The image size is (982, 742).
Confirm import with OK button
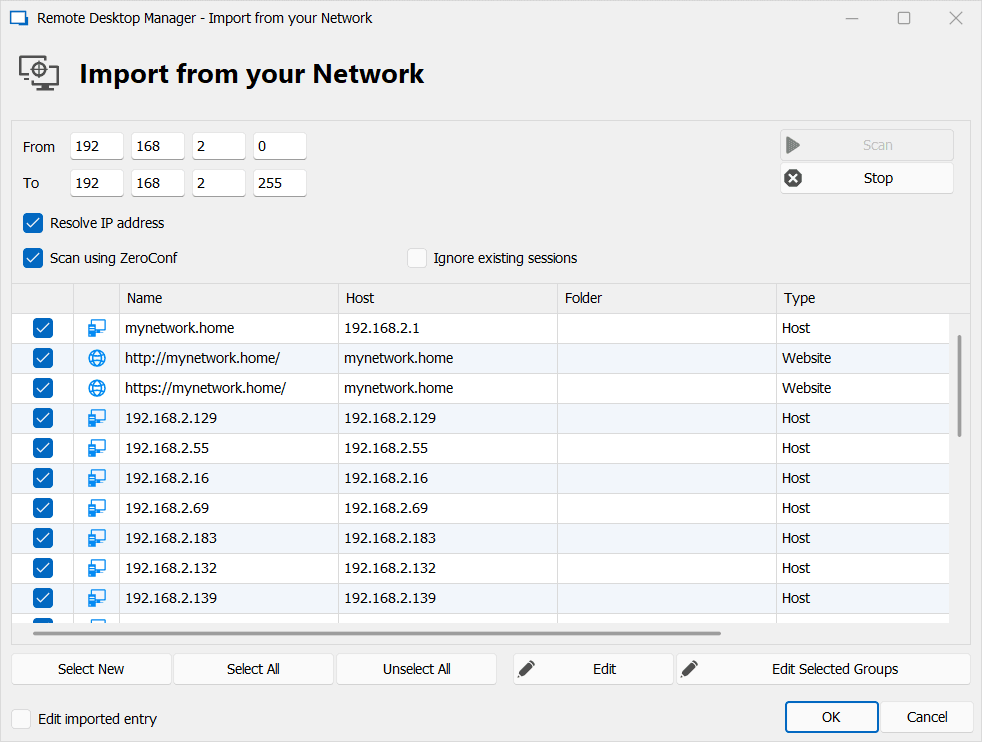[832, 717]
